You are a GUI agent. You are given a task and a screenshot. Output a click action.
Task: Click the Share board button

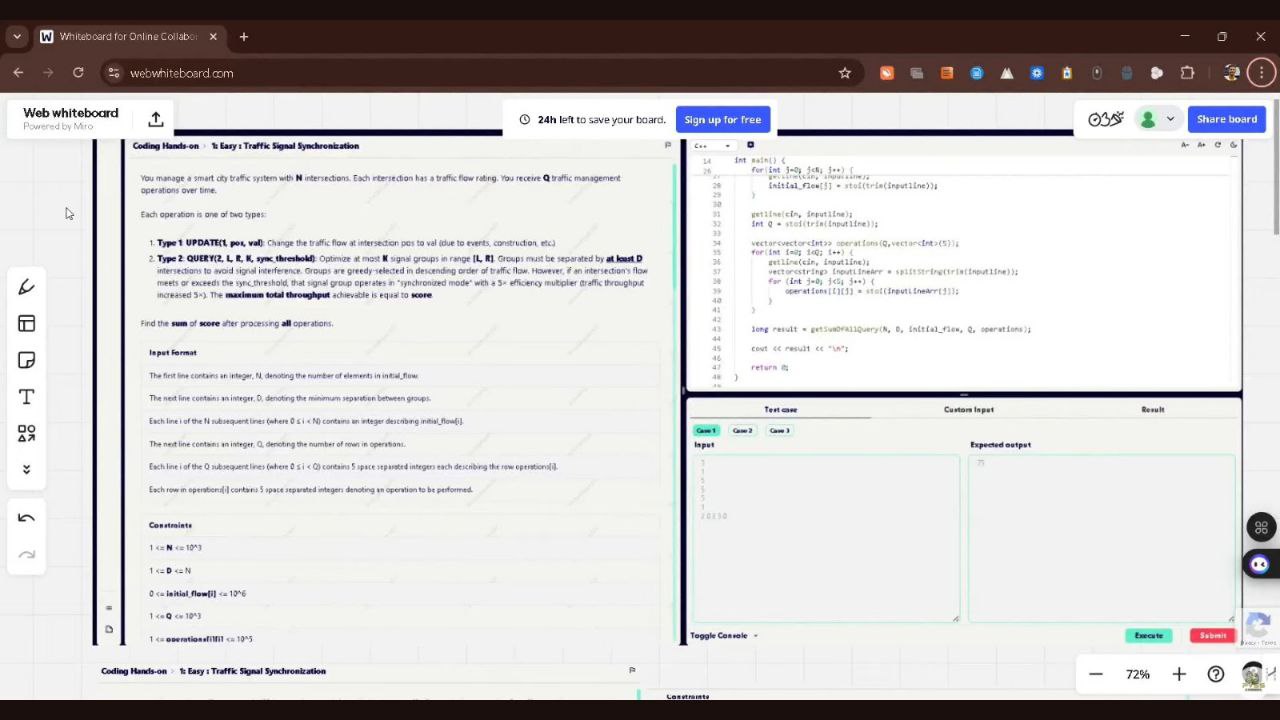(x=1226, y=119)
